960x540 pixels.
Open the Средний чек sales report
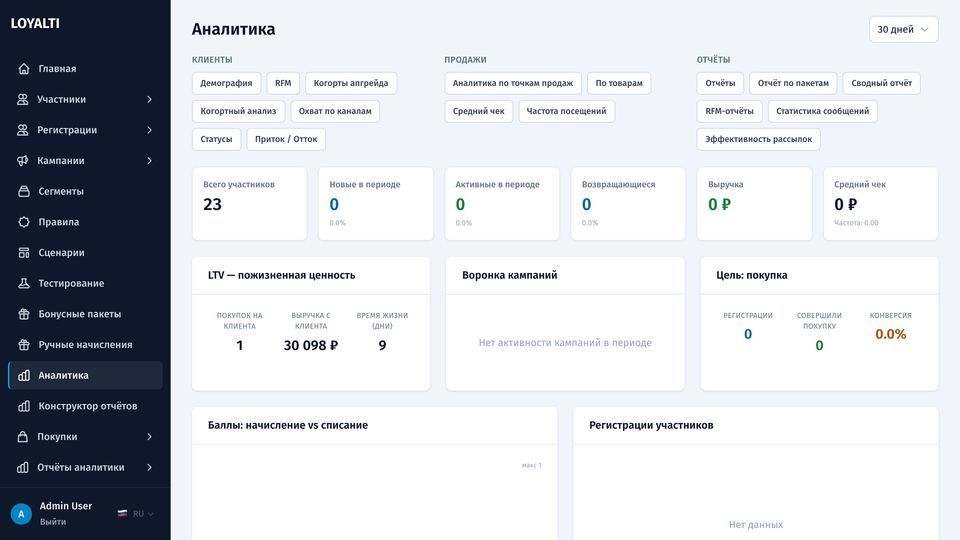[479, 111]
